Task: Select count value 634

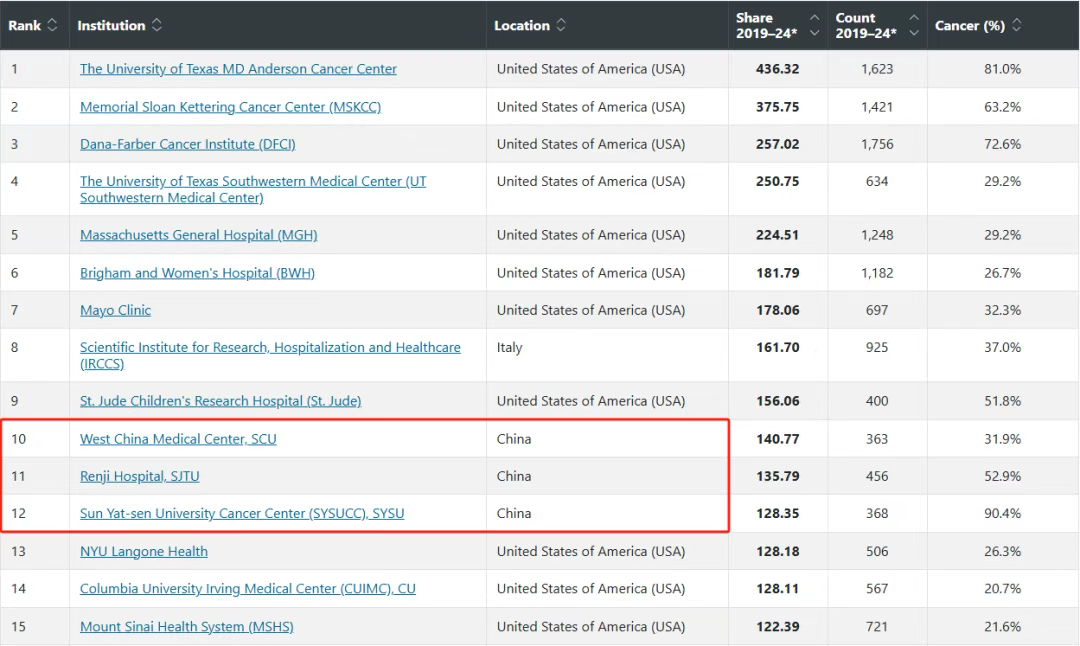Action: pyautogui.click(x=877, y=181)
